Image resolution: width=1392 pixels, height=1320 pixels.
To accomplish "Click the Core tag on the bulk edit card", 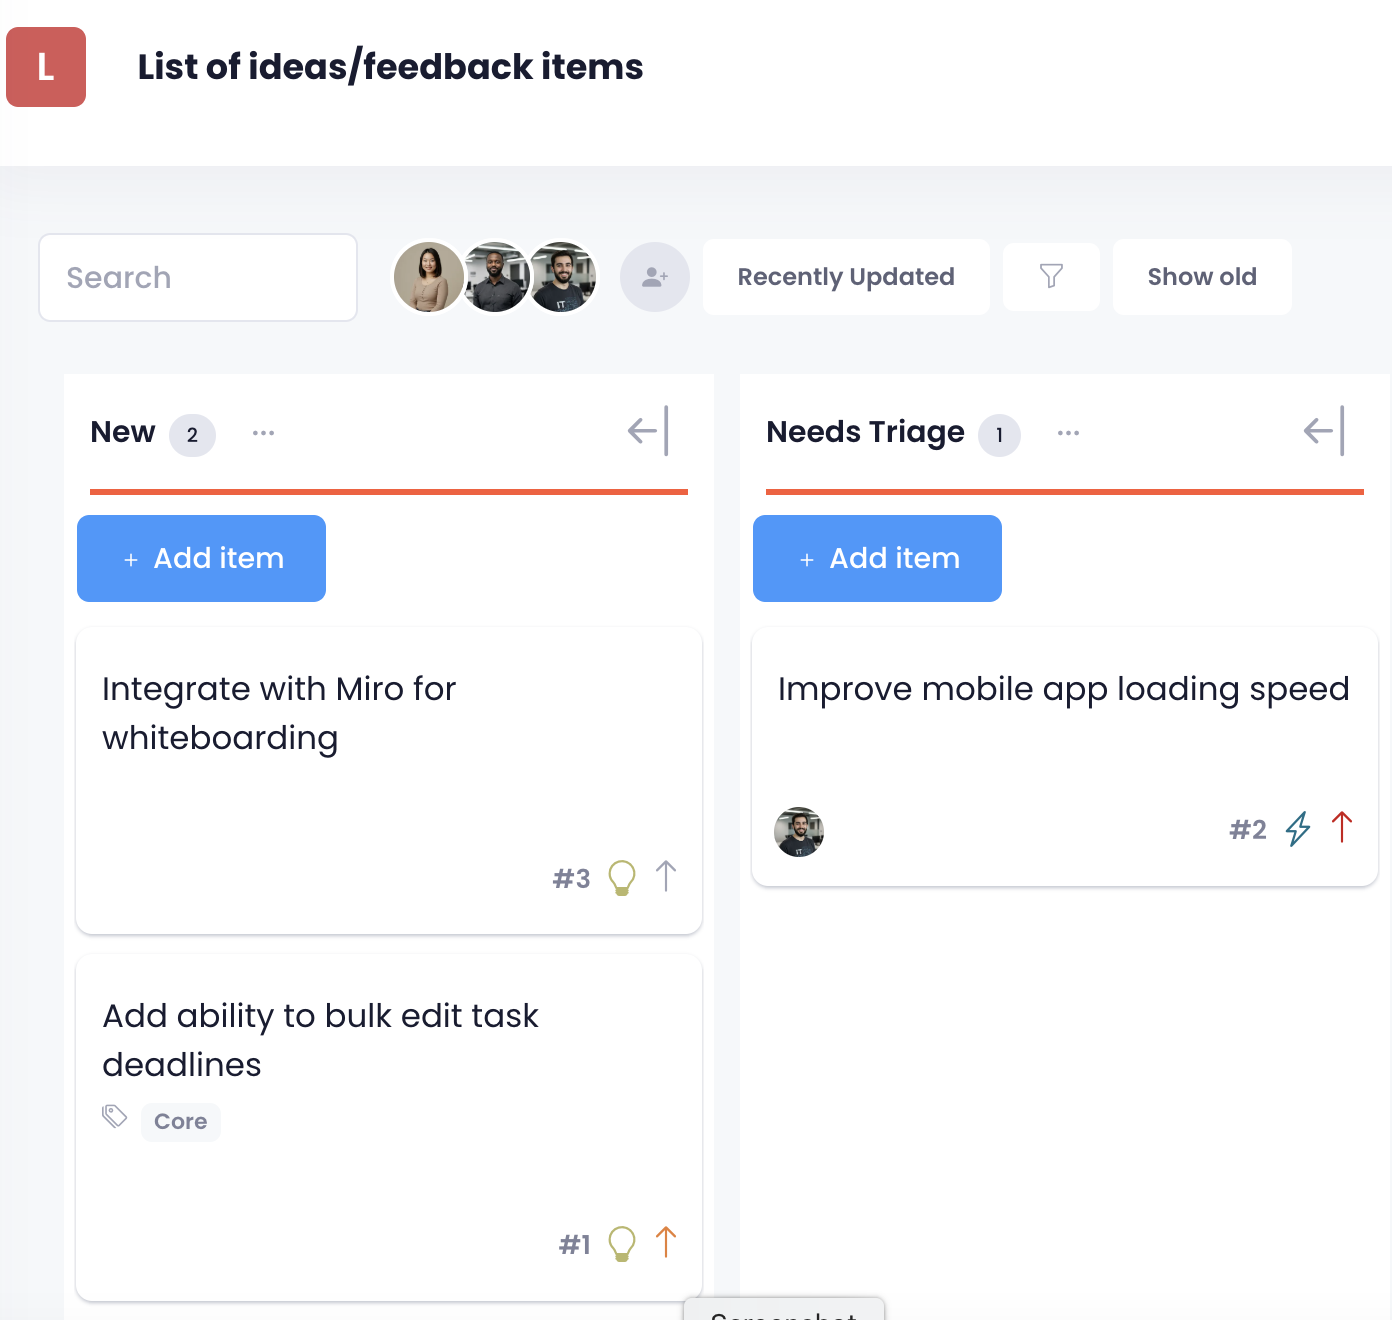I will tap(180, 1121).
